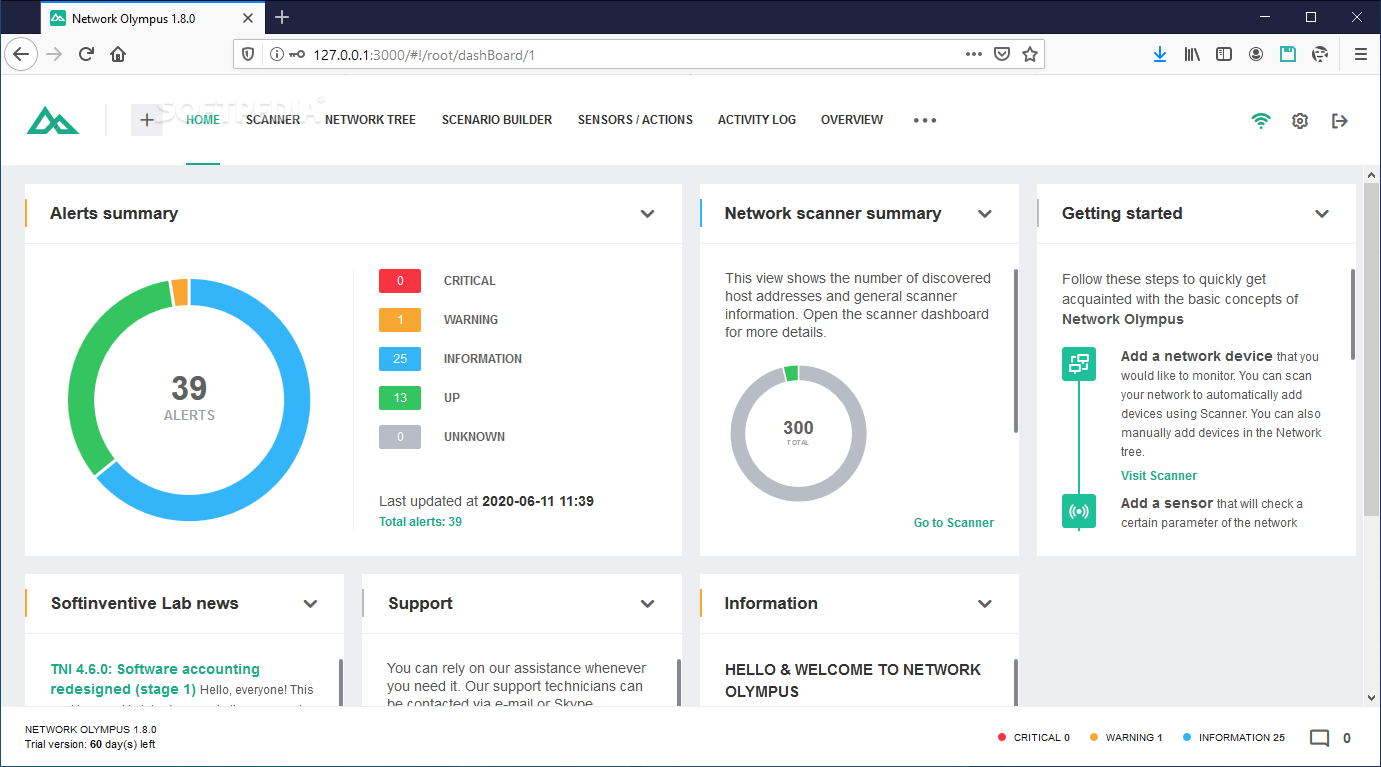Click INFORMATION 25 indicator in footer
Image resolution: width=1381 pixels, height=767 pixels.
1234,738
